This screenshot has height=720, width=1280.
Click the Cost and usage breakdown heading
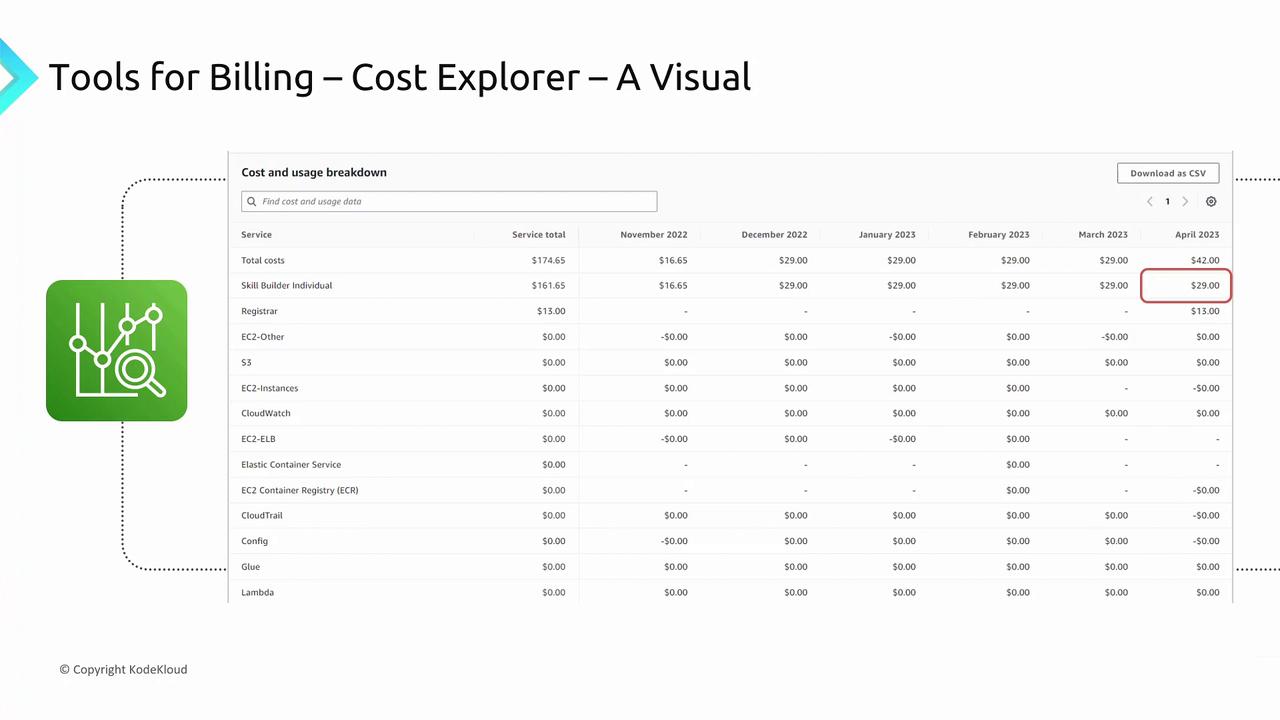point(314,172)
